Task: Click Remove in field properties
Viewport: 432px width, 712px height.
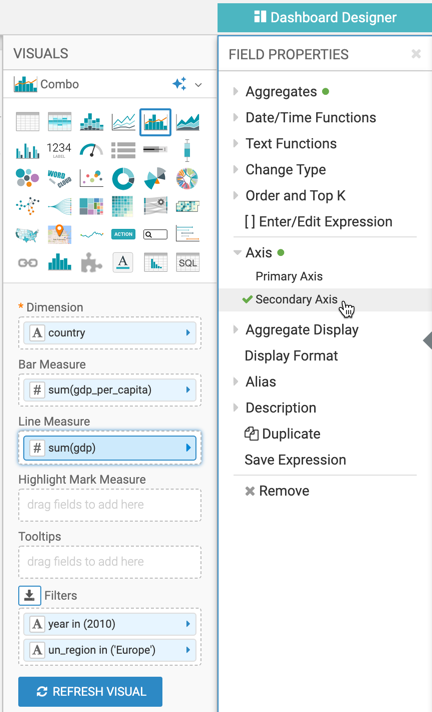Action: coord(277,491)
